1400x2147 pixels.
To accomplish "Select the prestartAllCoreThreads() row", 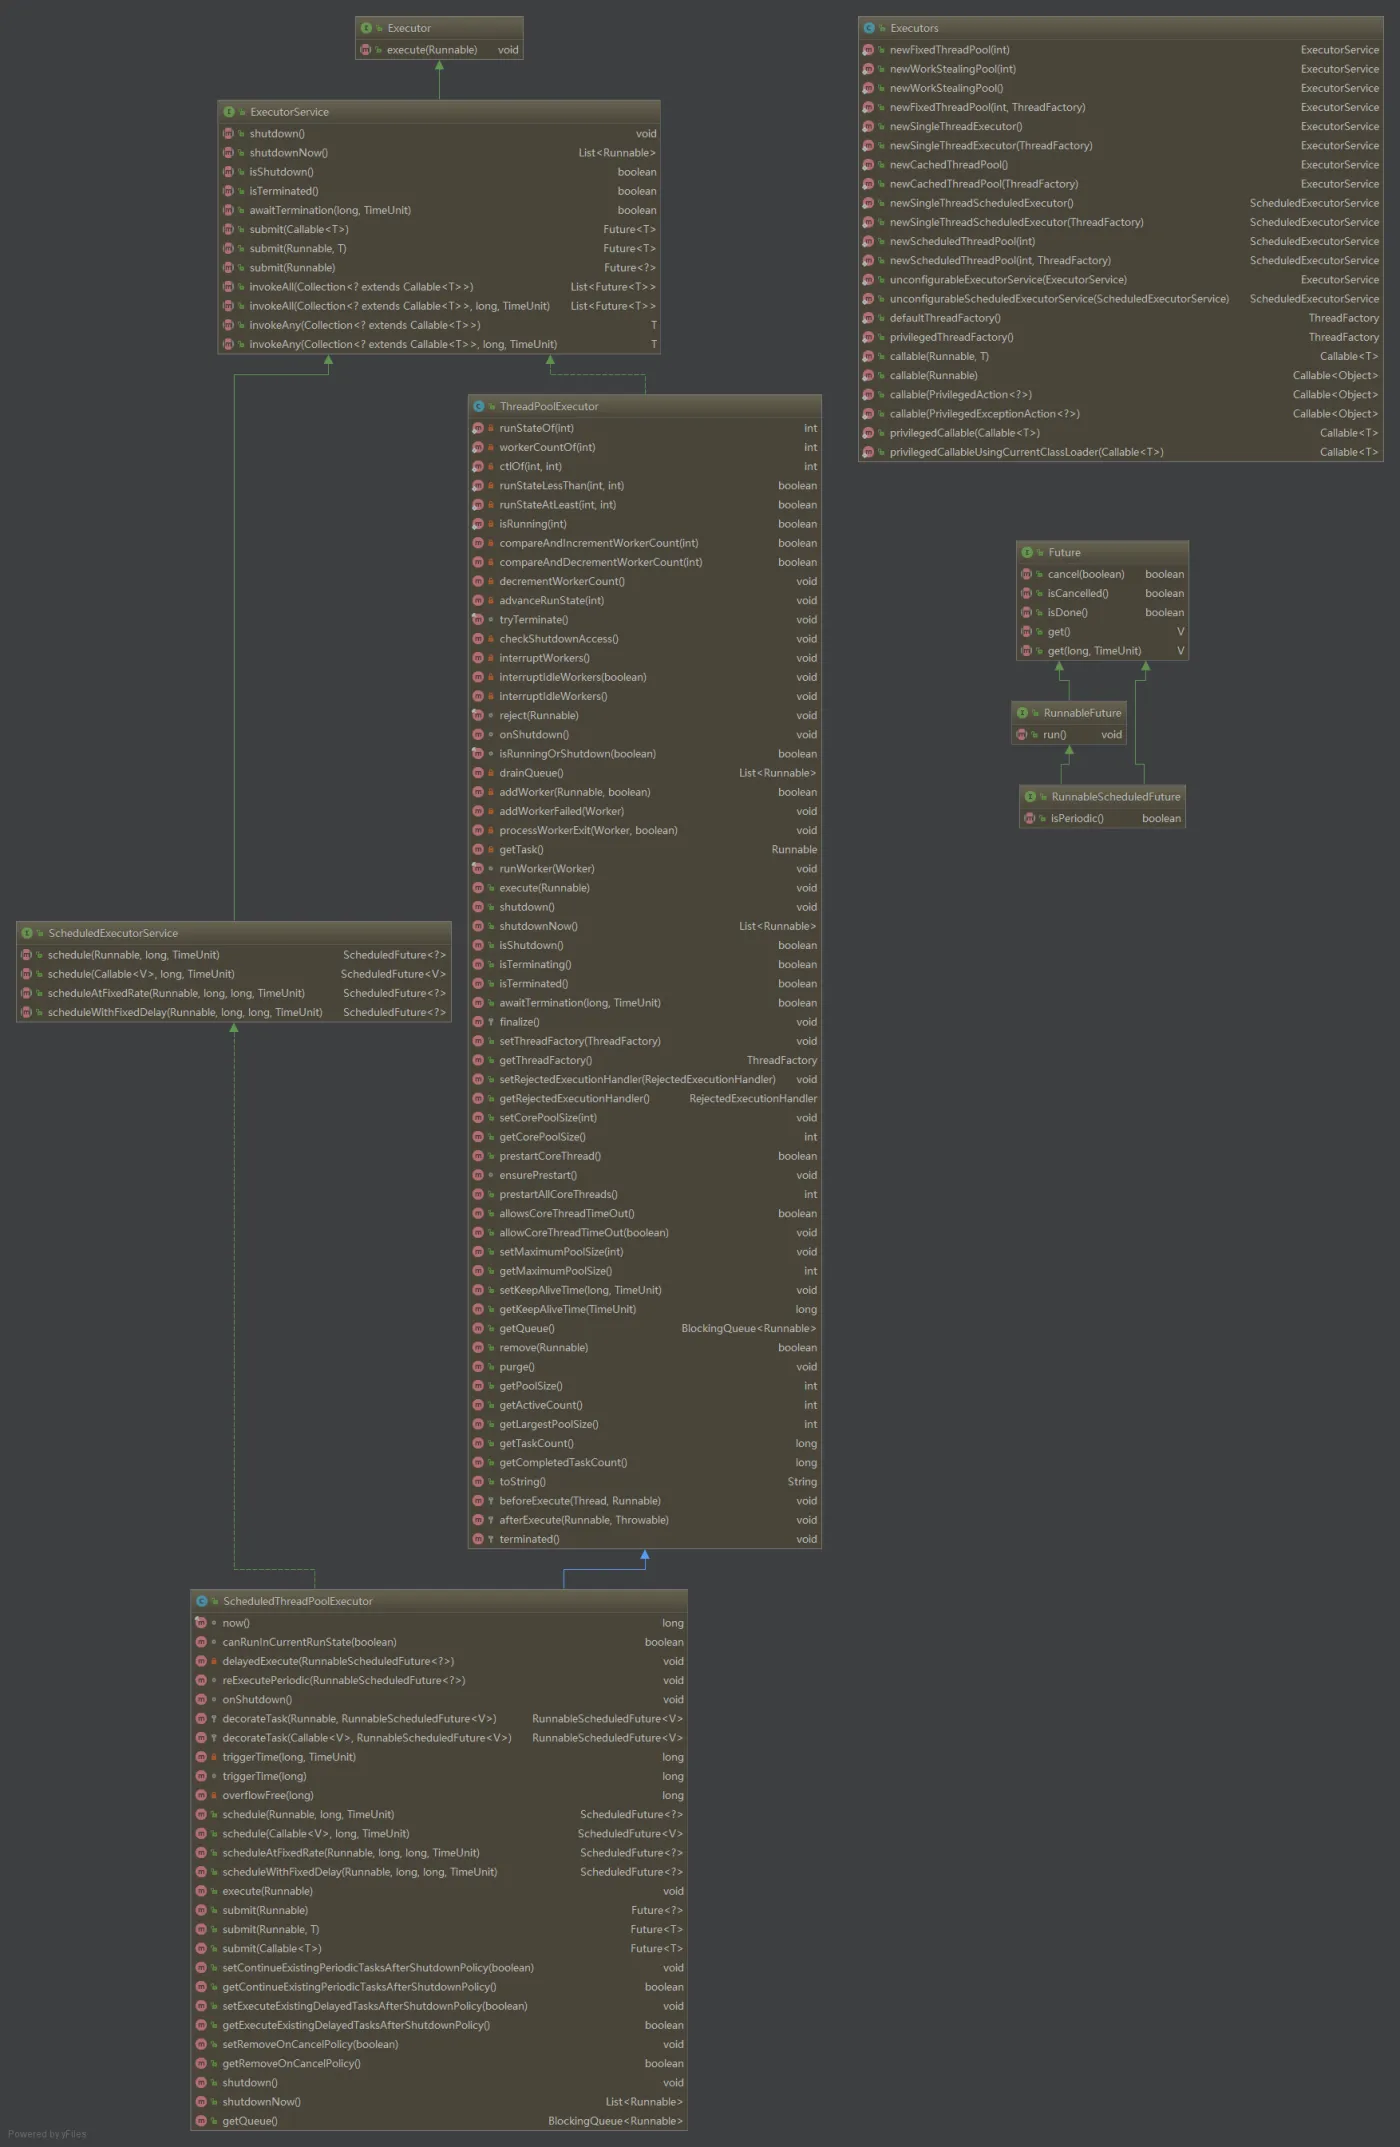I will [644, 1195].
